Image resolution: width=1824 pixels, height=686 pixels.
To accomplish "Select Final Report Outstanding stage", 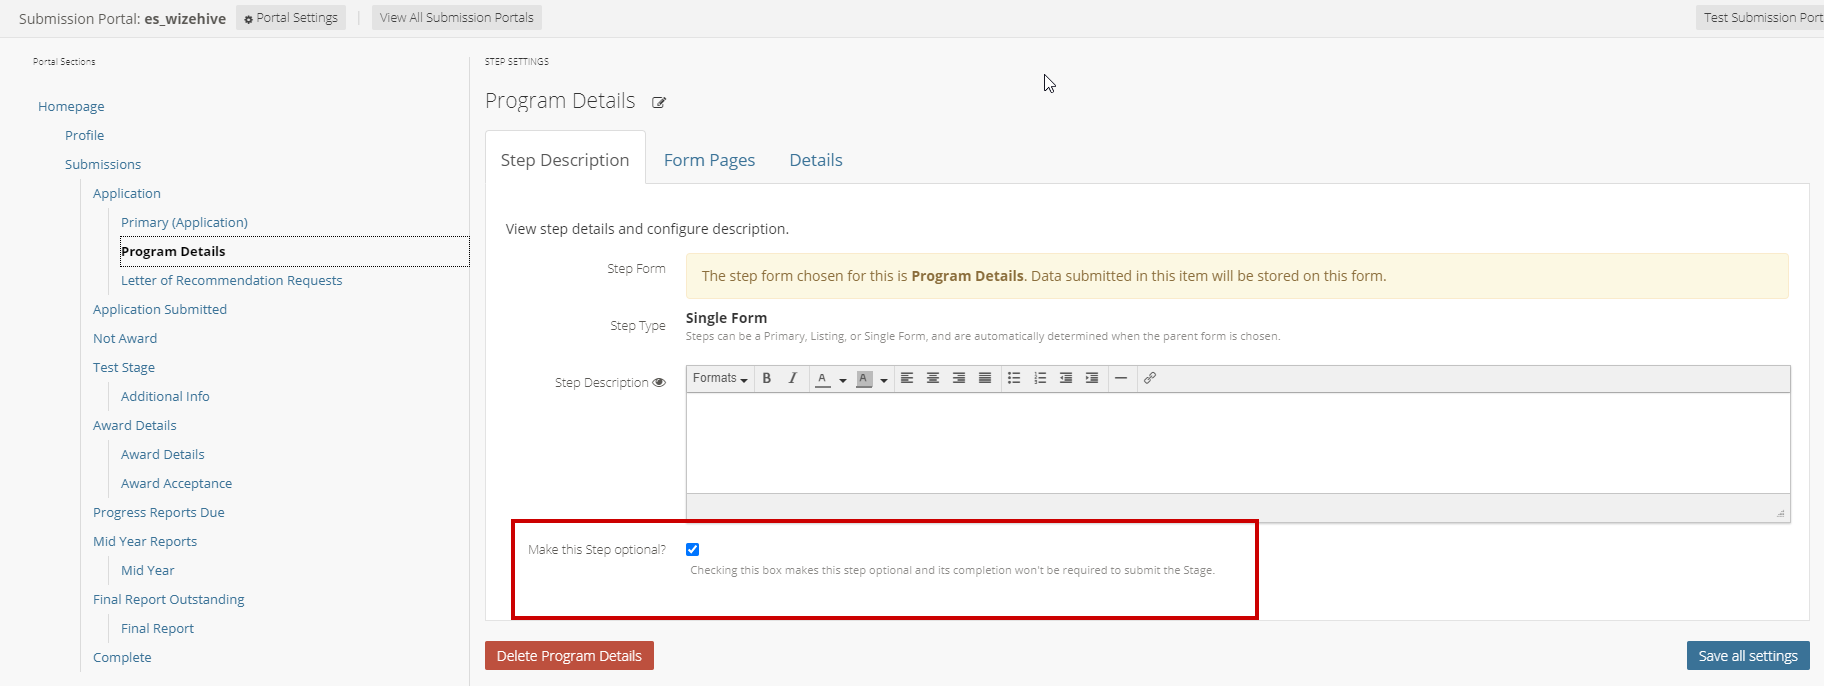I will pos(169,599).
